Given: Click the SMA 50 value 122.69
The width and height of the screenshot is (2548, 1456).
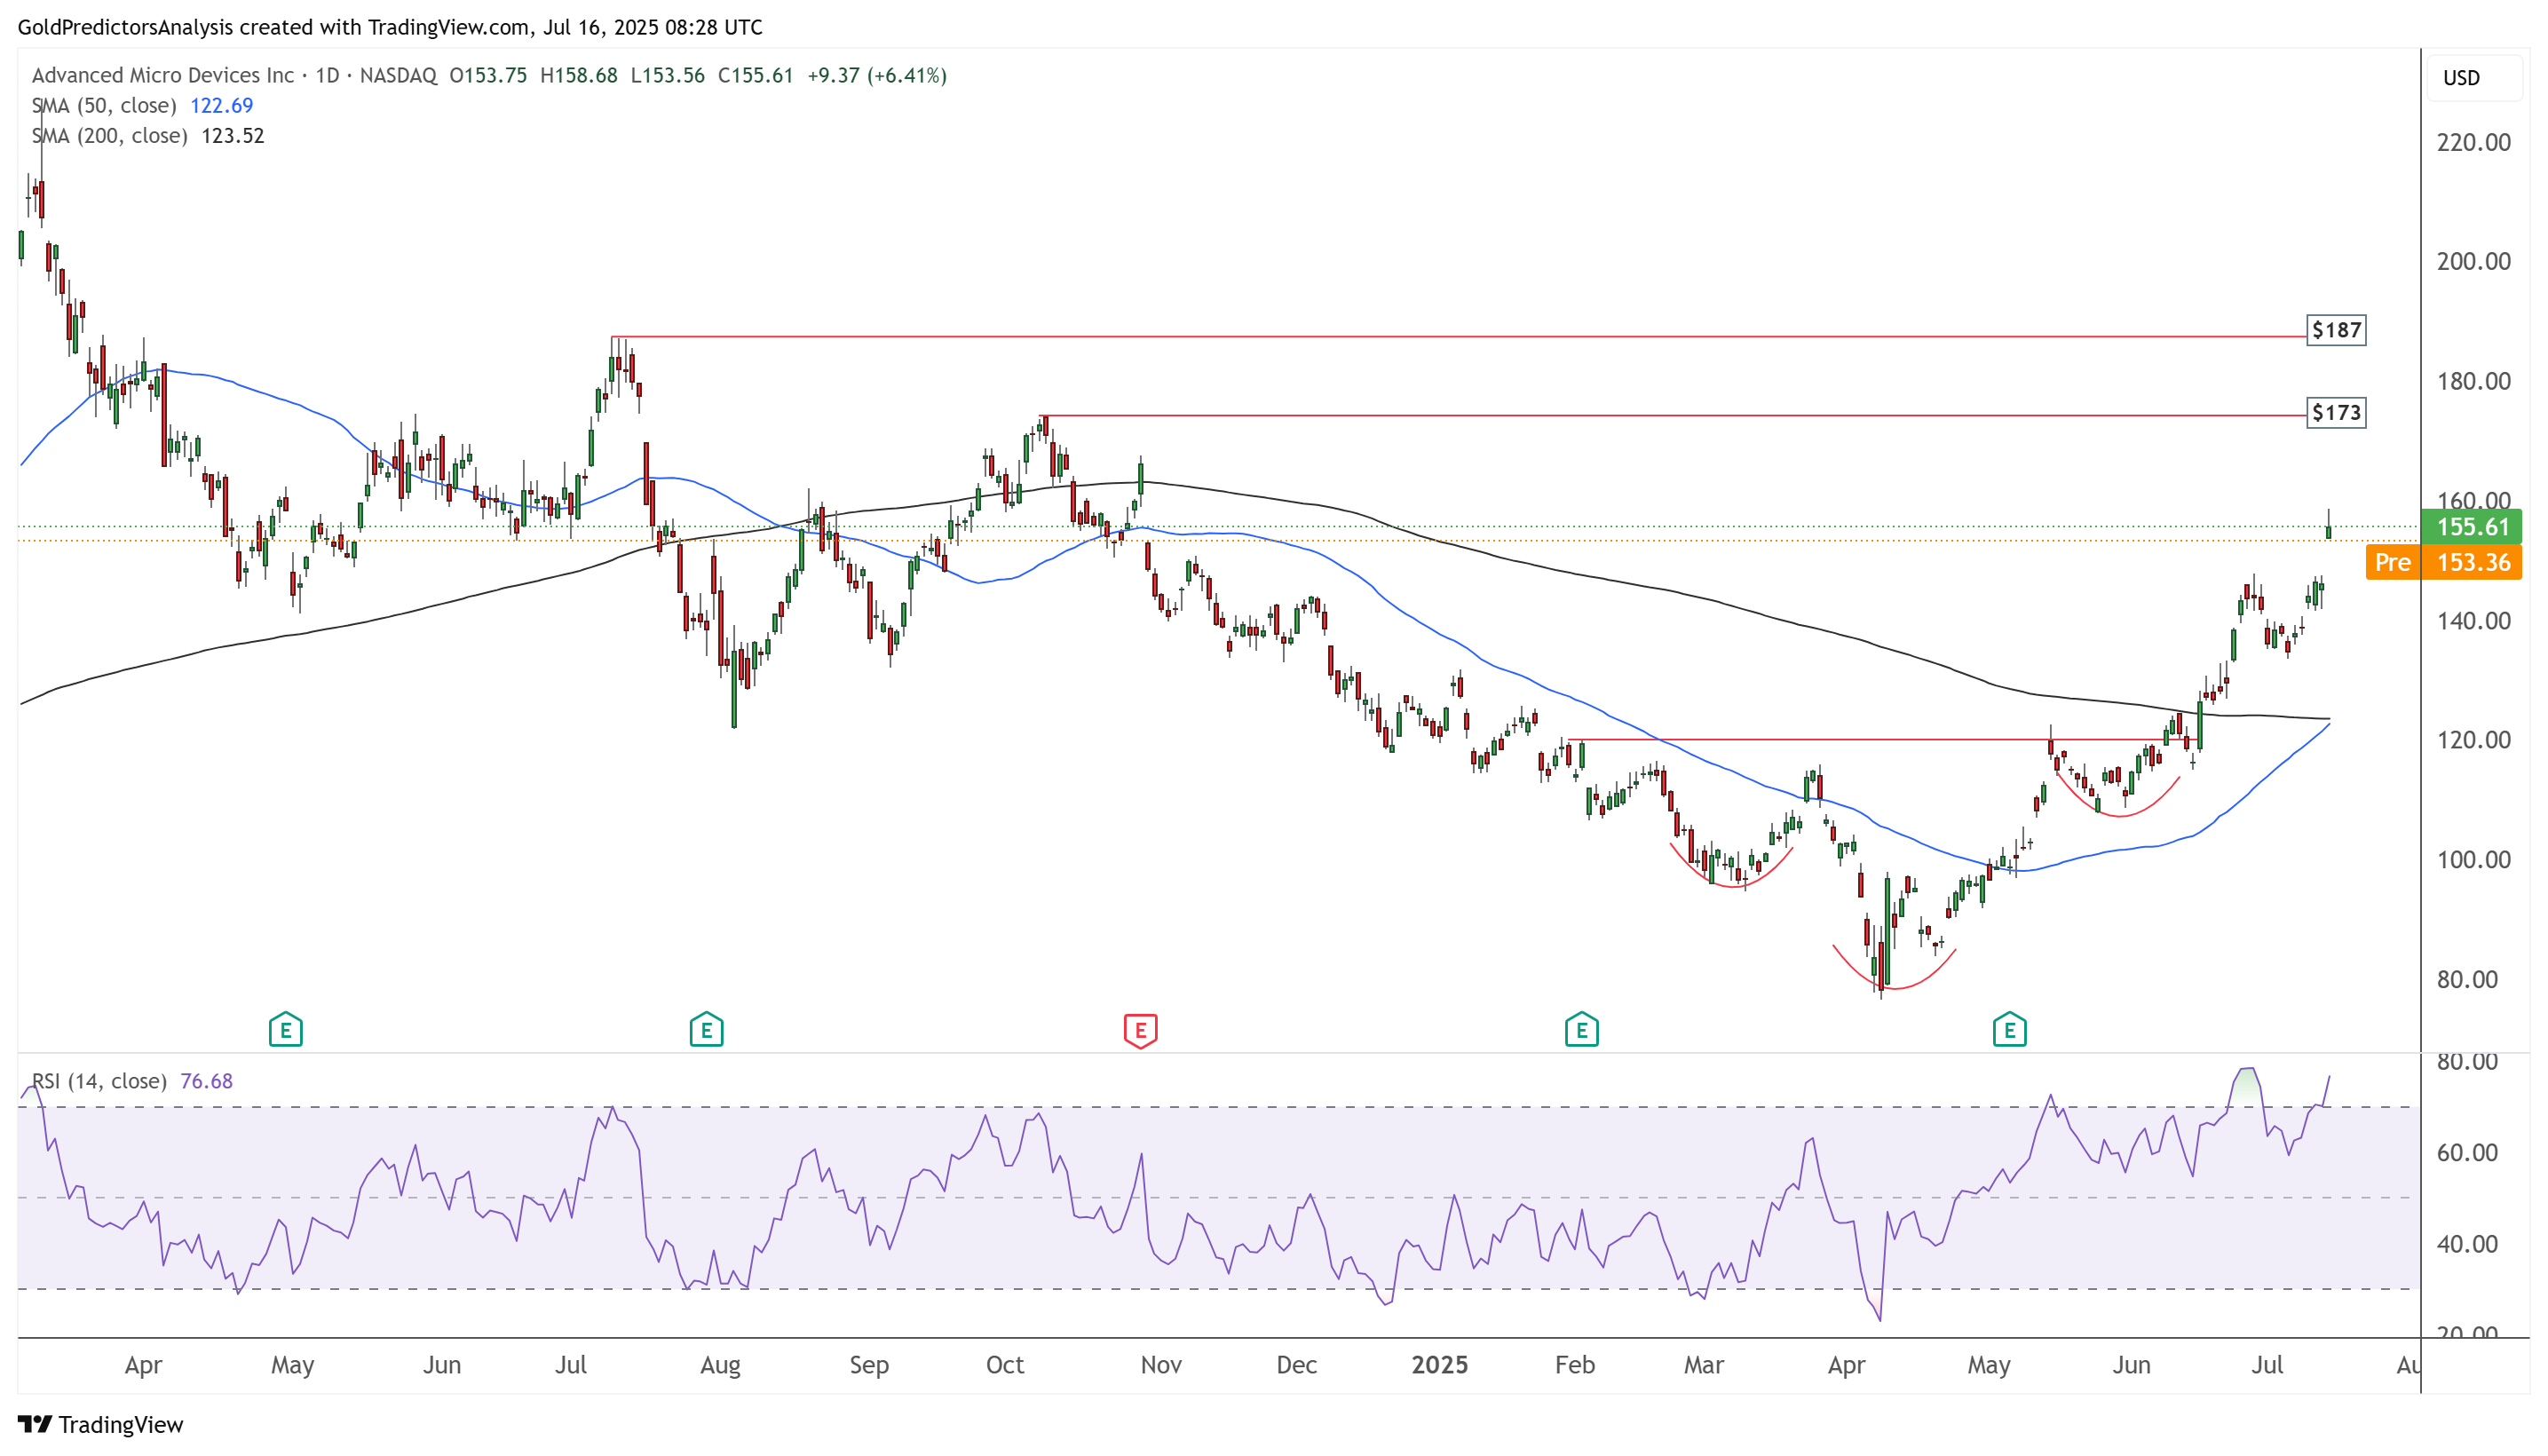Looking at the screenshot, I should click(222, 105).
